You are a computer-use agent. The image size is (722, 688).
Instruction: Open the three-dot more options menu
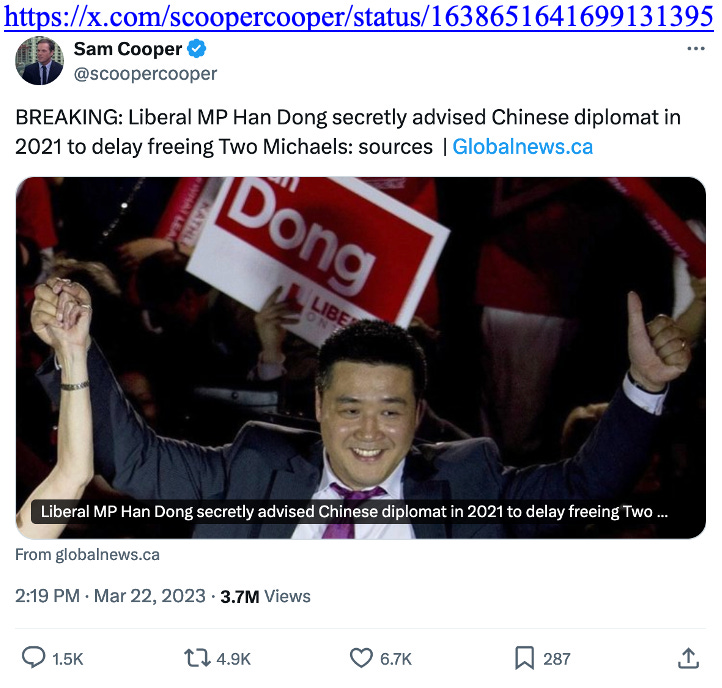(695, 48)
